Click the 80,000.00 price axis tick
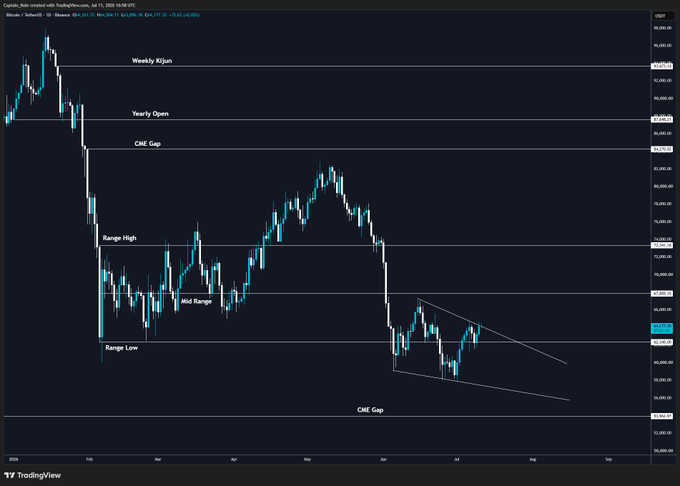The image size is (680, 486). coord(663,186)
